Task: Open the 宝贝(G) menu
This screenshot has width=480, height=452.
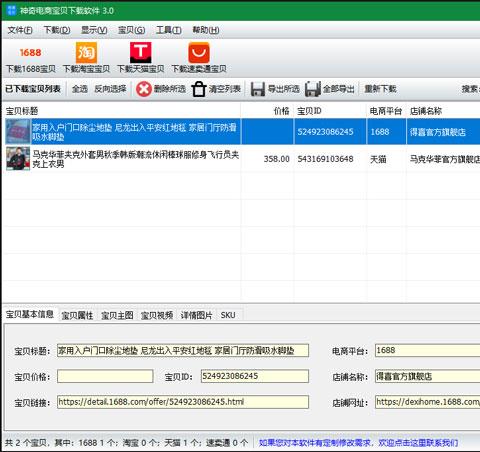Action: coord(131,30)
